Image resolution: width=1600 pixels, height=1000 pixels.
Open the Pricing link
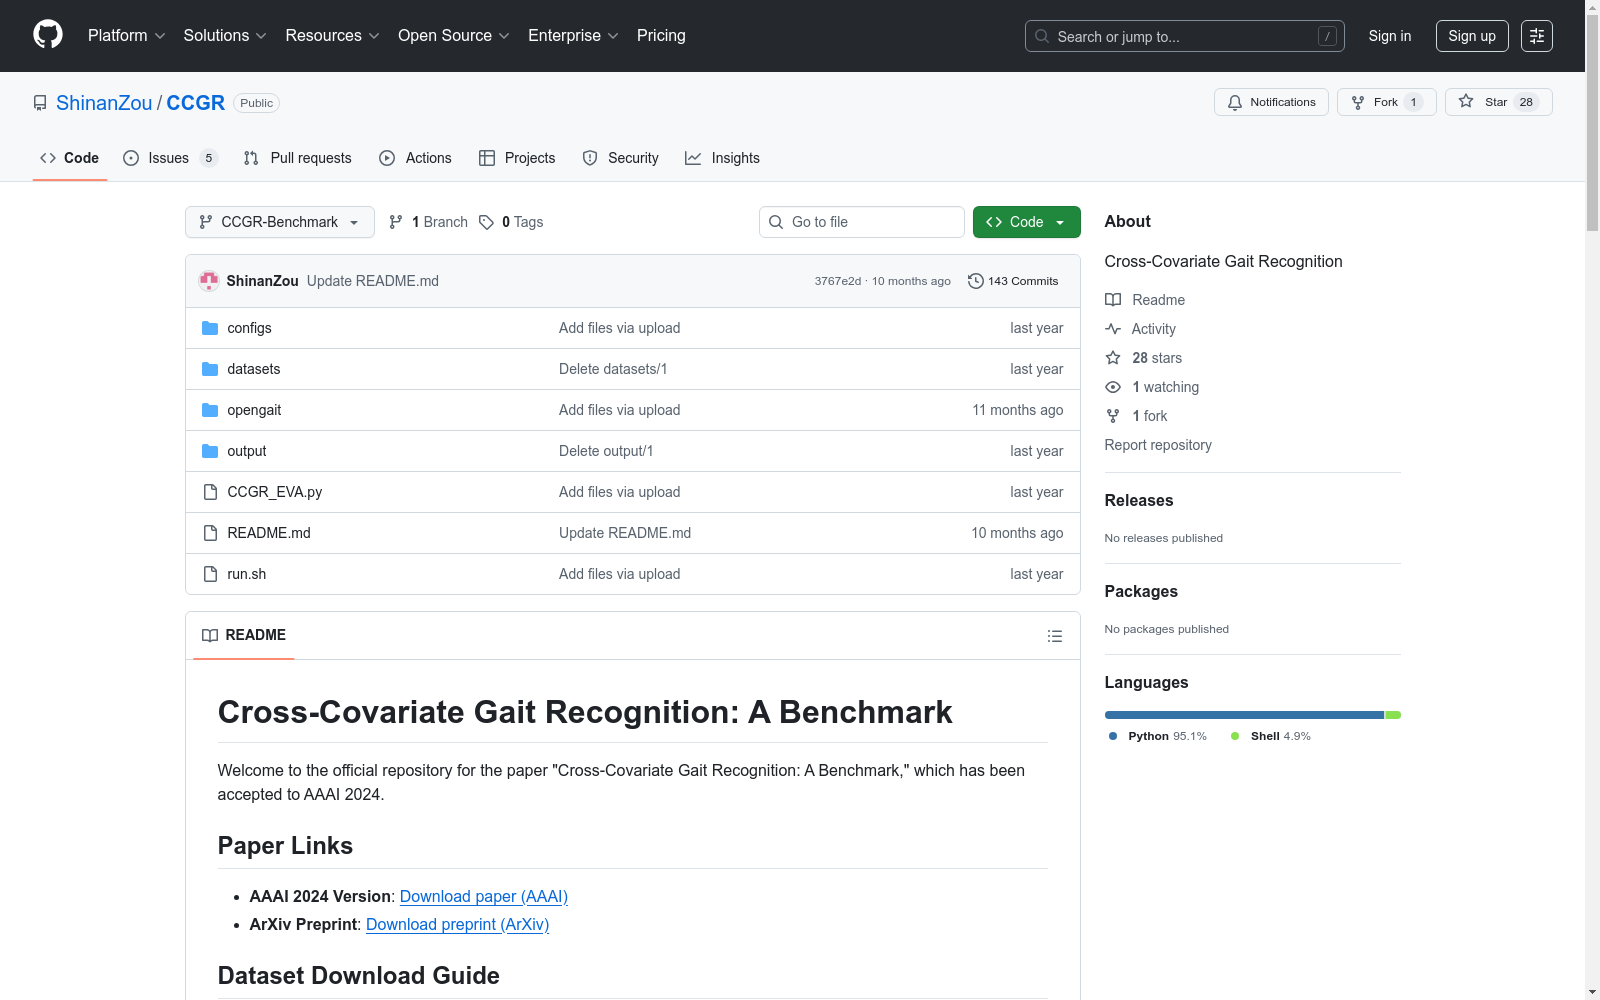(x=661, y=36)
